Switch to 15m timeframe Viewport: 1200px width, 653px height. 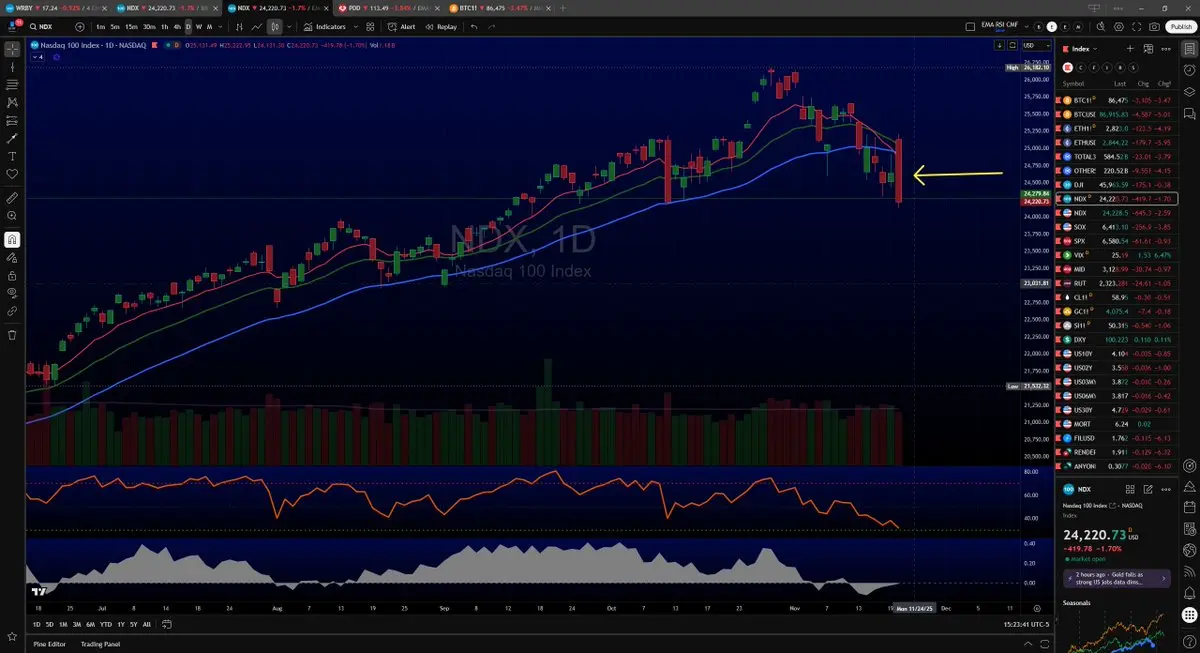131,27
